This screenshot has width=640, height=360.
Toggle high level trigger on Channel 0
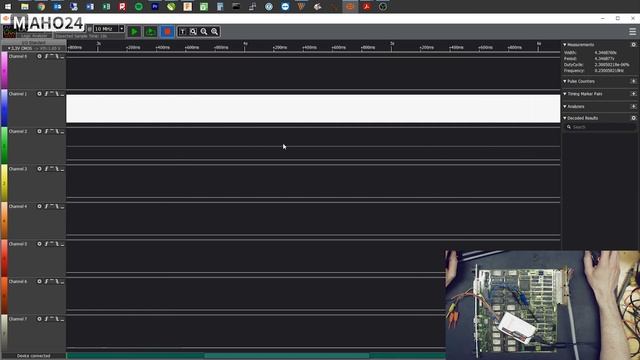pyautogui.click(x=52, y=56)
